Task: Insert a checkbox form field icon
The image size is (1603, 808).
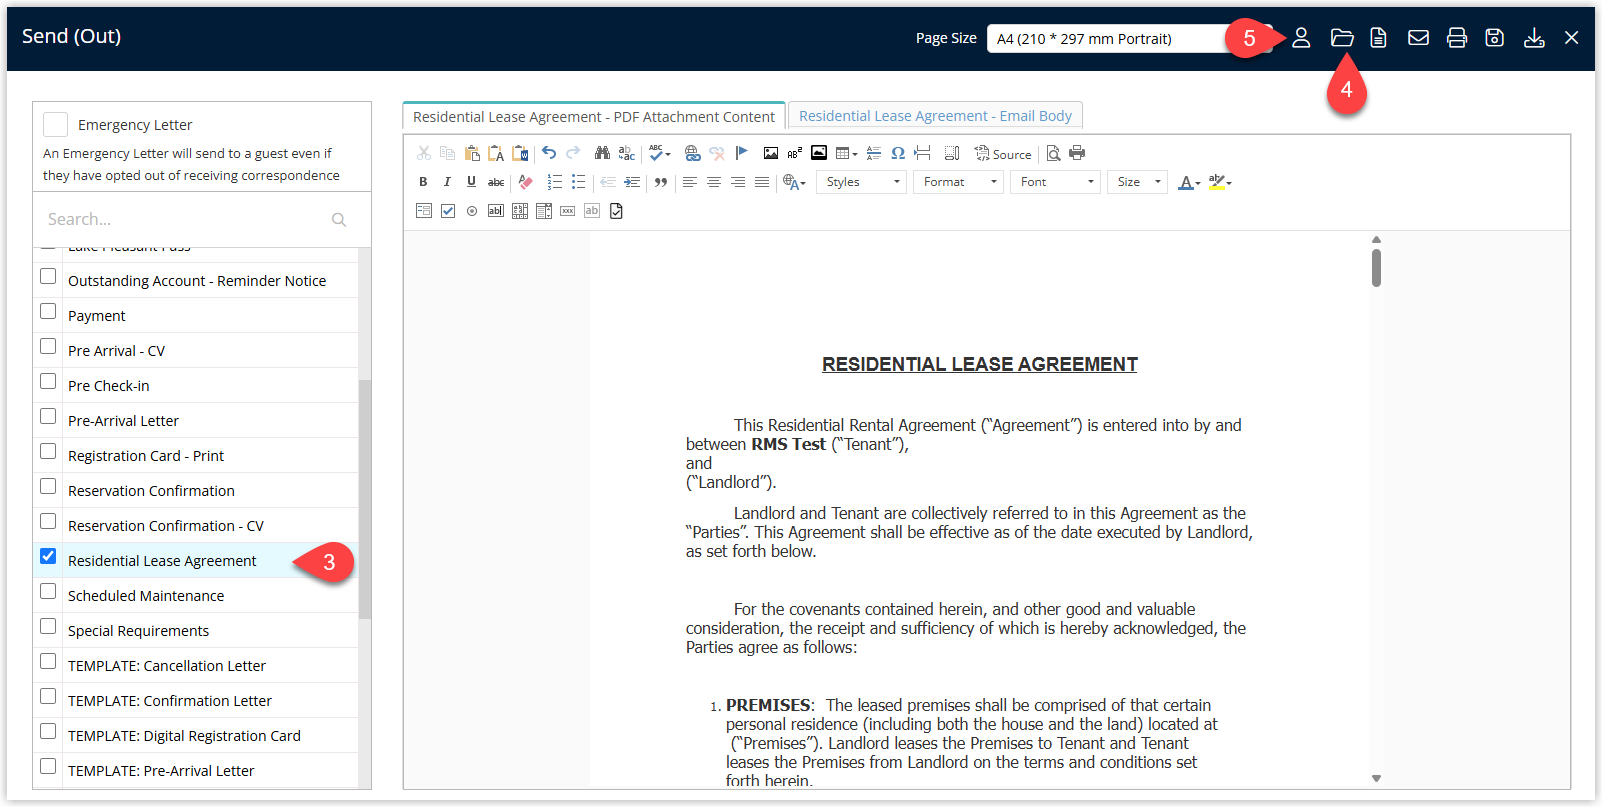Action: tap(448, 211)
